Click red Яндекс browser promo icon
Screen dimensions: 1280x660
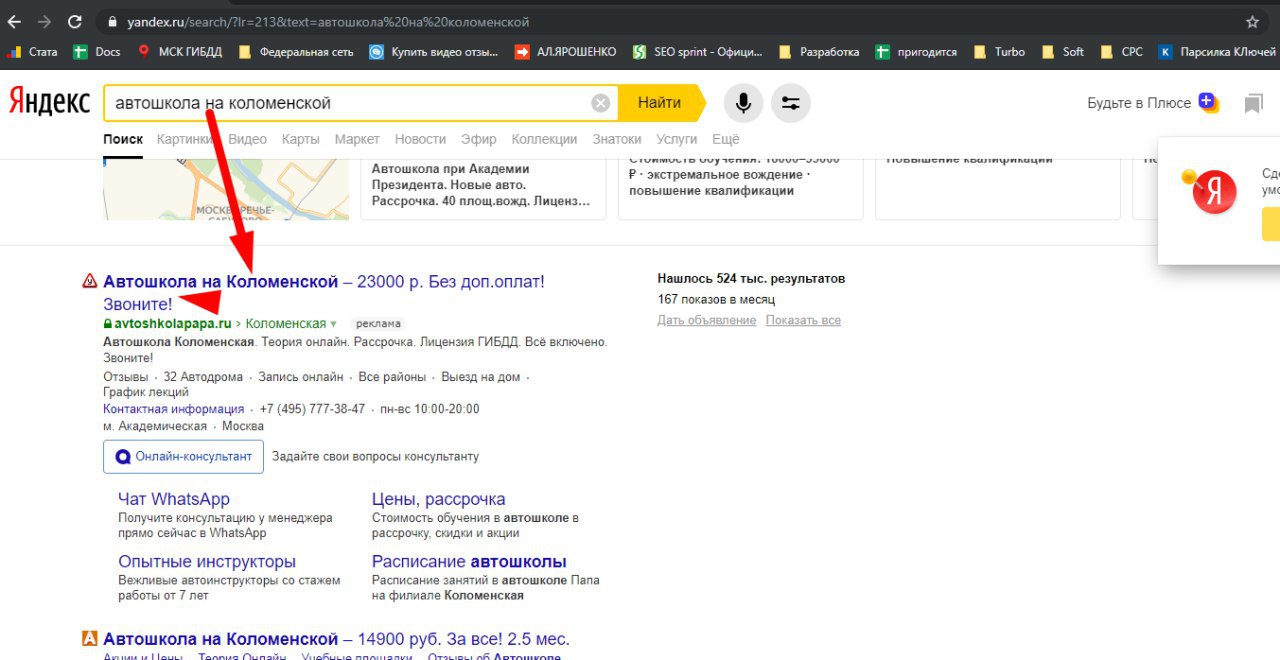[1214, 192]
